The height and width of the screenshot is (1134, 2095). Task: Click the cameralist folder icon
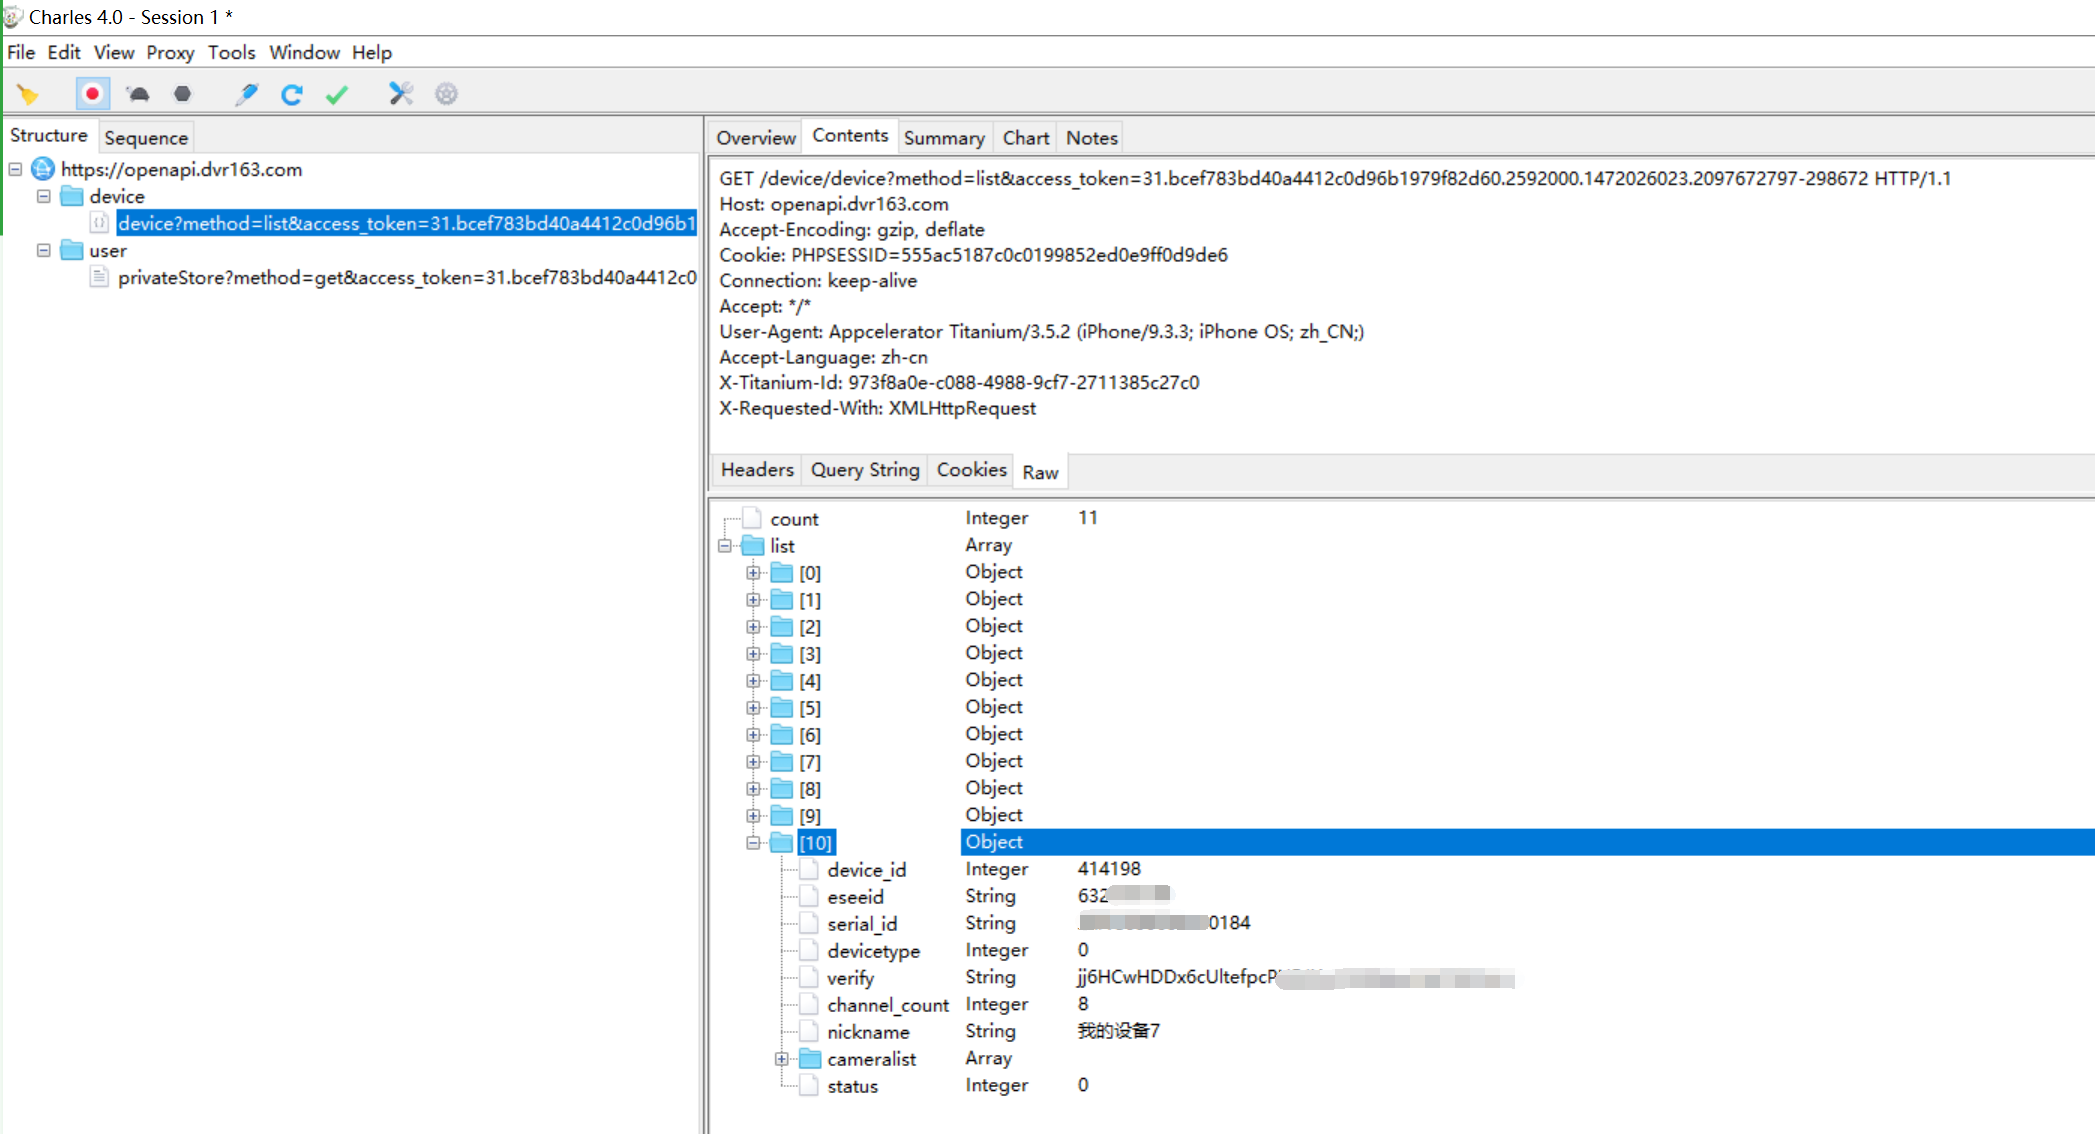point(810,1059)
